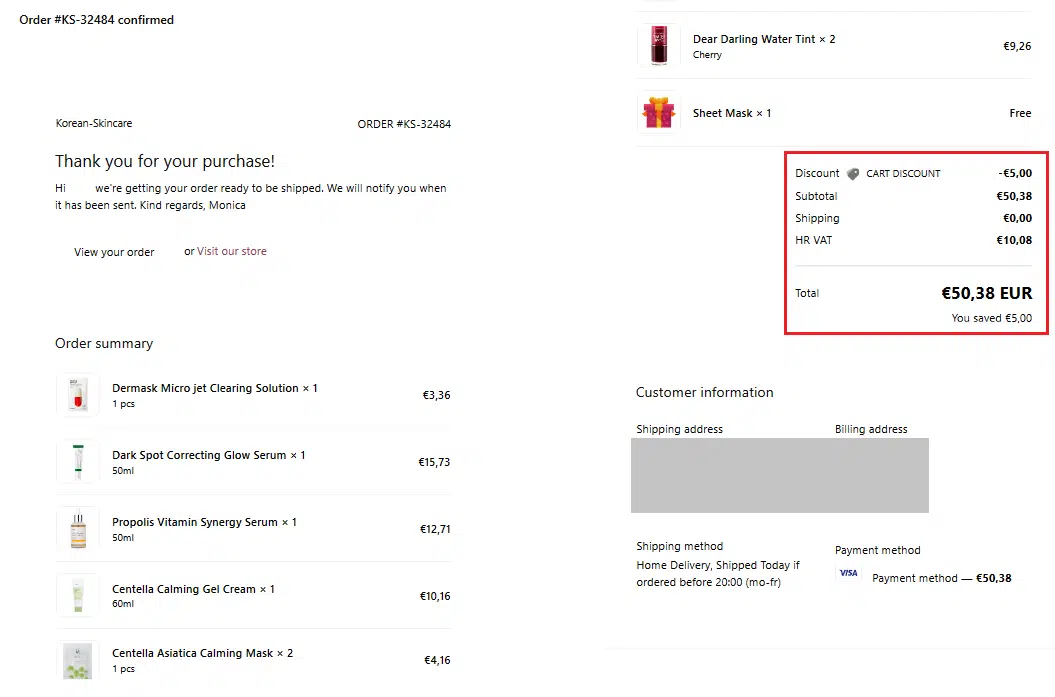This screenshot has height=697, width=1055.
Task: Click the Customer information heading
Action: pos(704,393)
